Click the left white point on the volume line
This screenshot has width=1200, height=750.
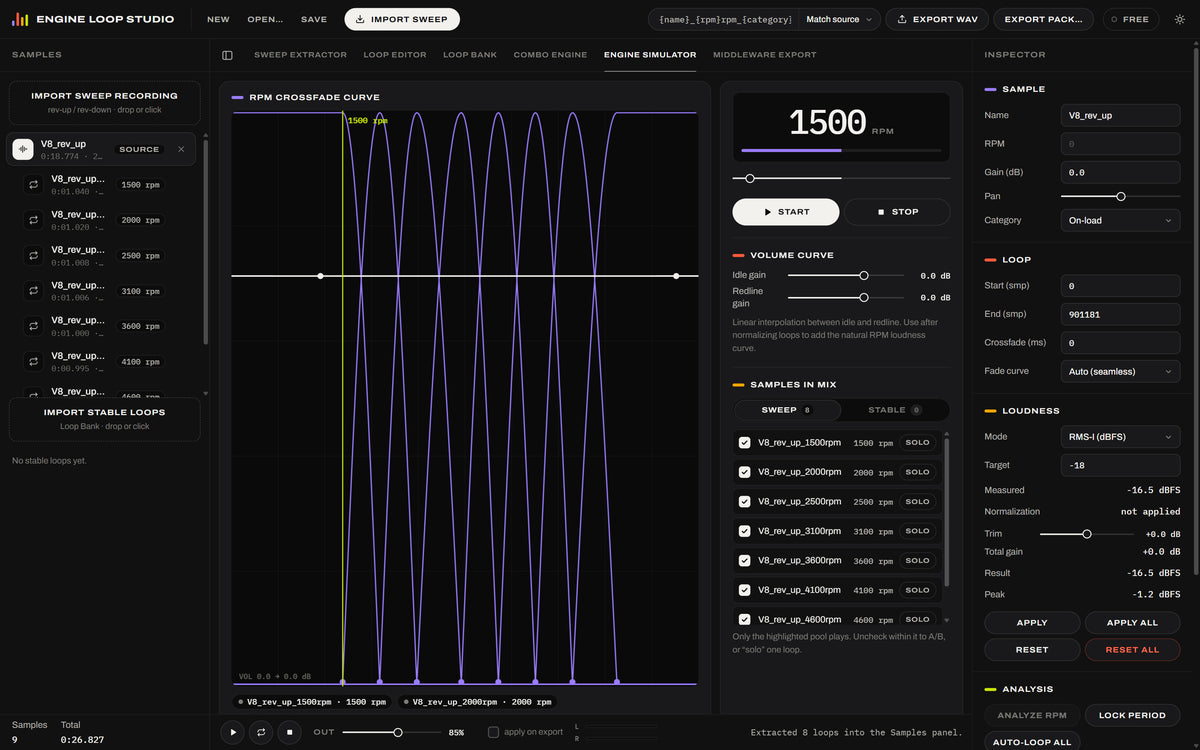coord(320,276)
